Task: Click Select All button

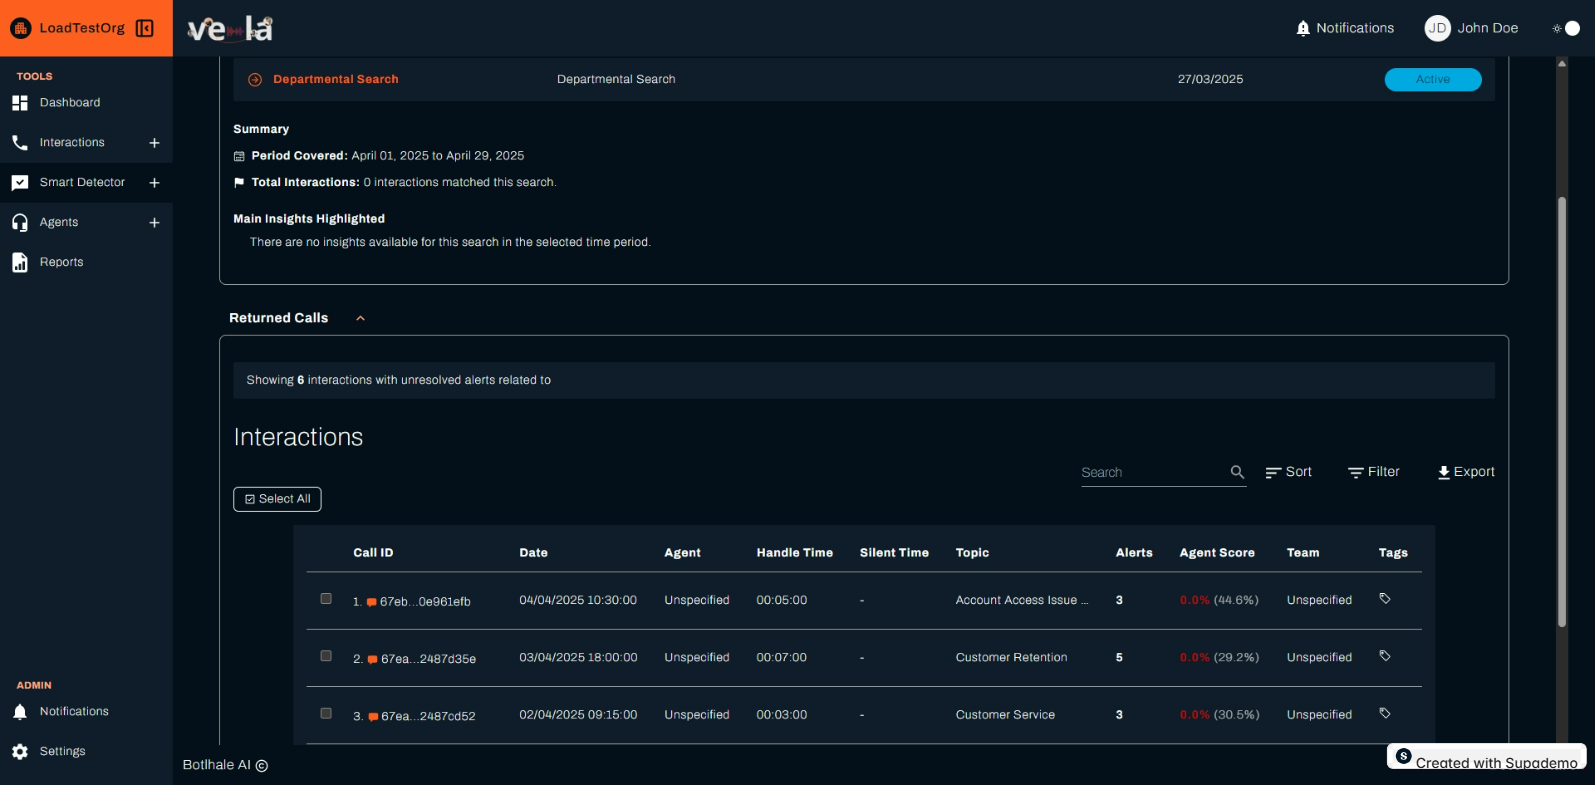Action: click(x=277, y=499)
